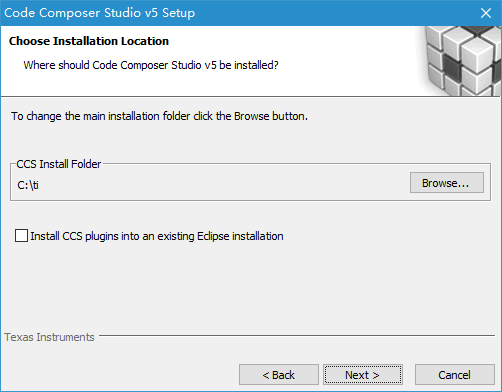Click the separator line beside Texas Instruments
This screenshot has height=392, width=502.
click(x=297, y=335)
